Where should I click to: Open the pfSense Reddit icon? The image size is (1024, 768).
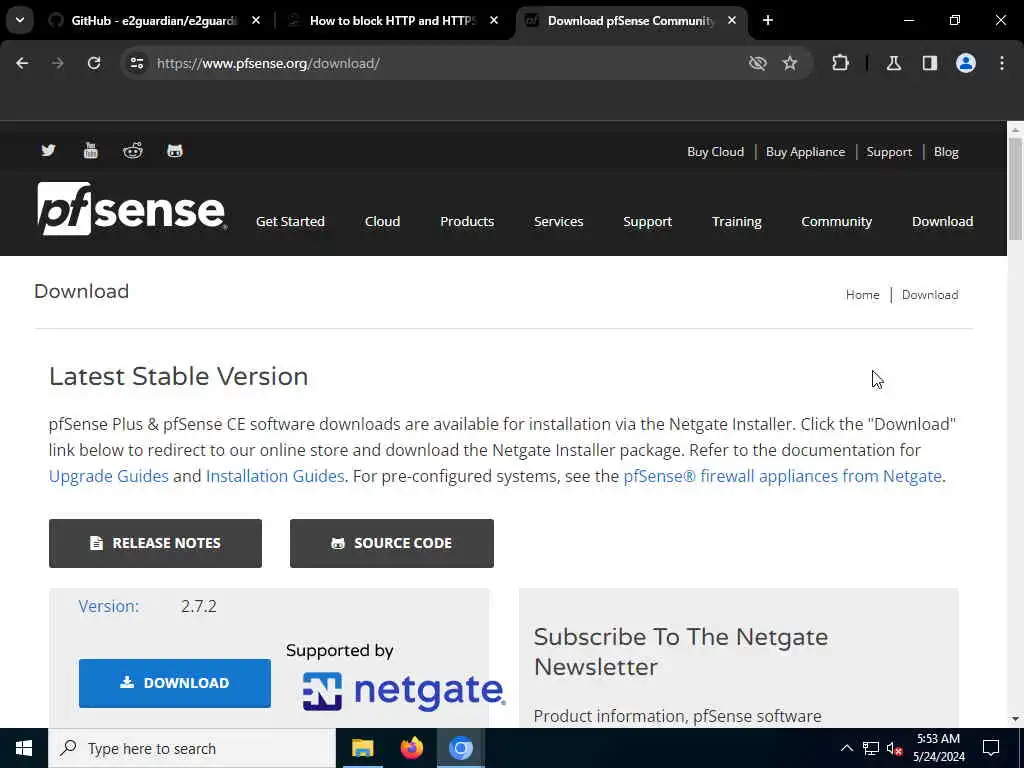point(133,151)
